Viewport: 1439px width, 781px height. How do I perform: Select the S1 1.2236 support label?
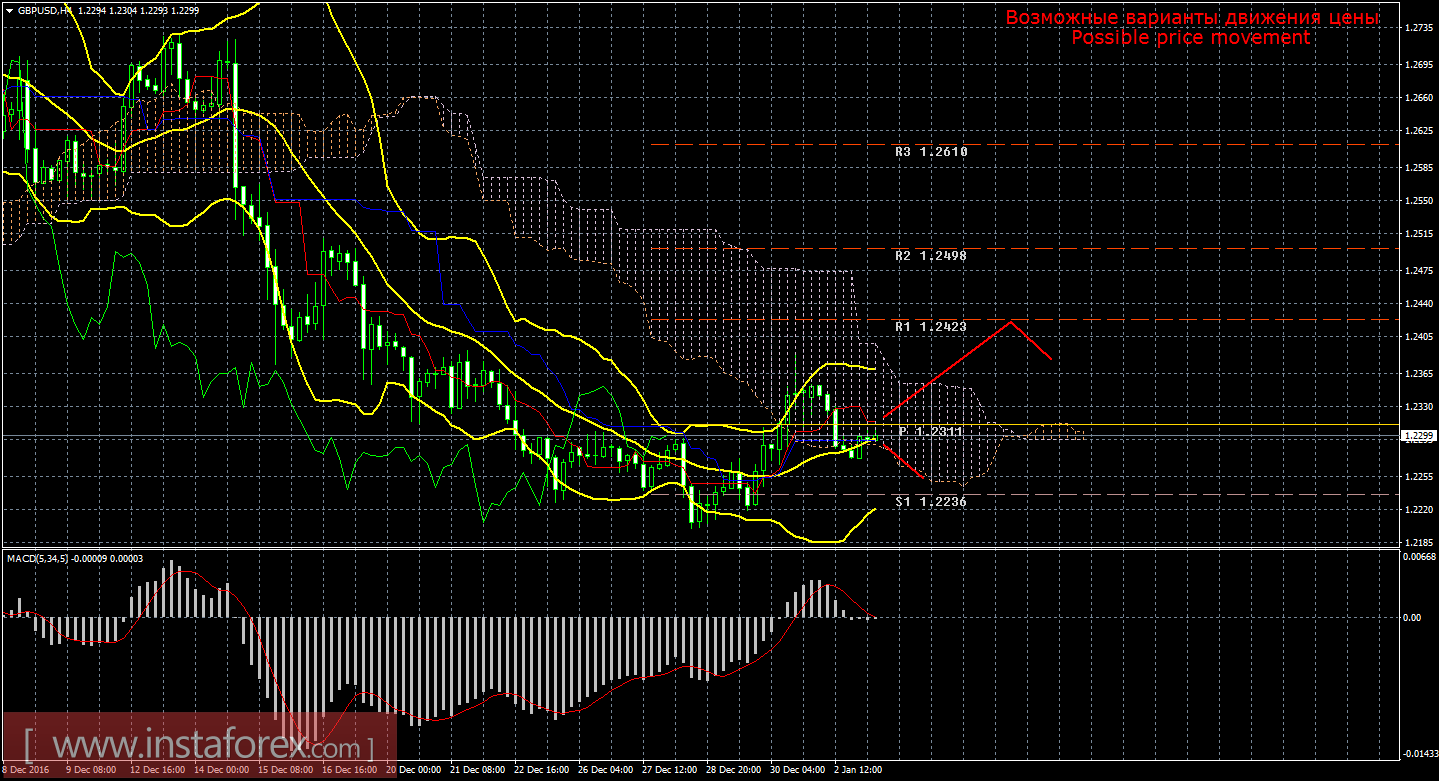931,502
